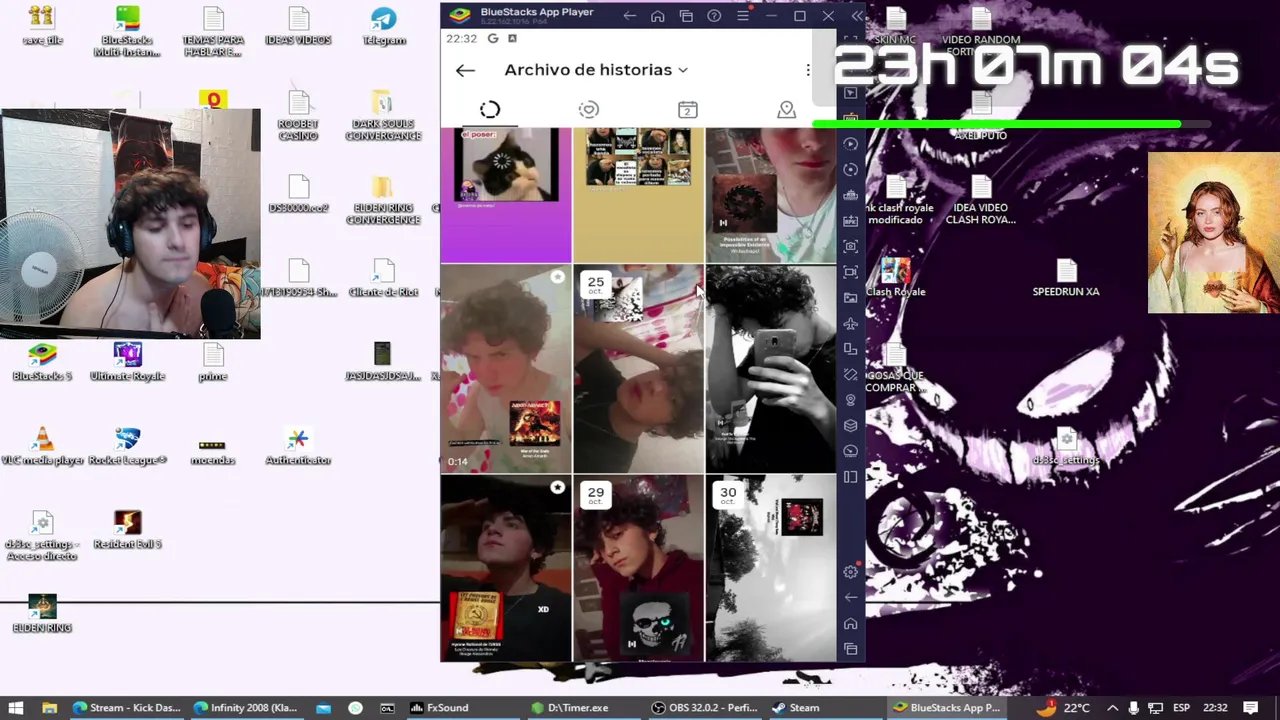
Task: Switch to D:\Timer.exe taskbar window
Action: click(x=570, y=708)
